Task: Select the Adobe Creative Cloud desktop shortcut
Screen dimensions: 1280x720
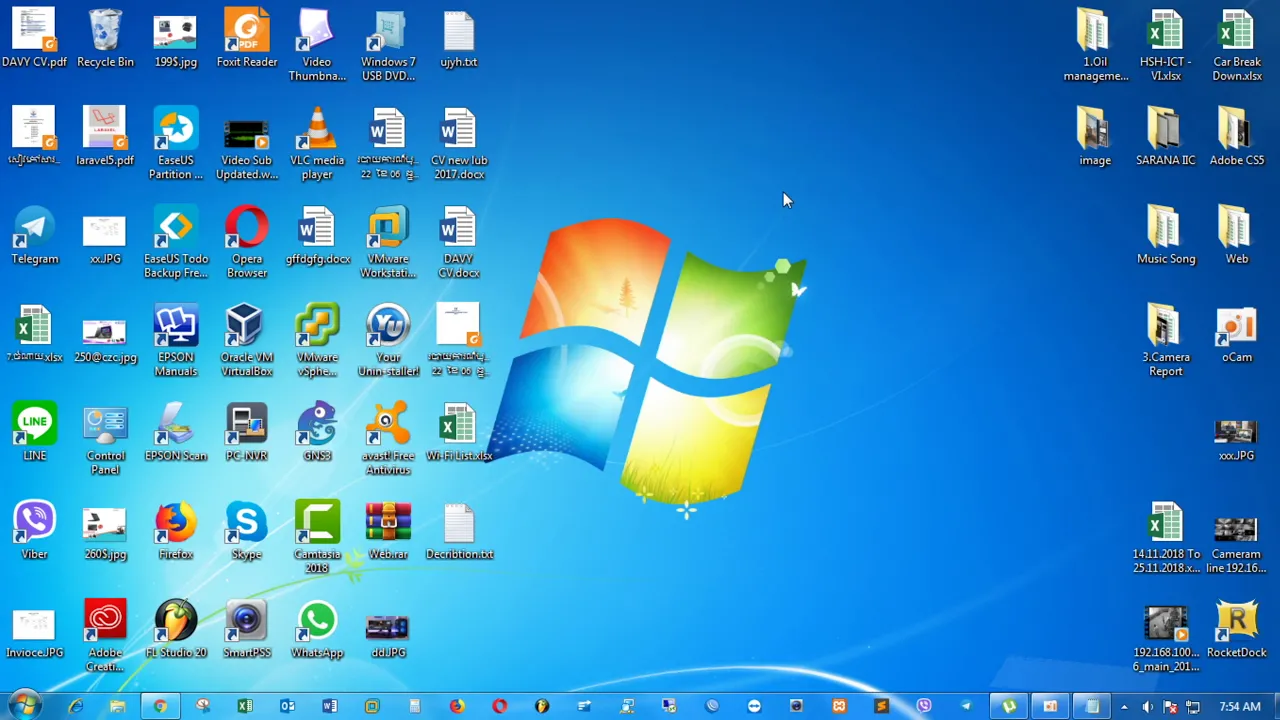Action: [x=105, y=635]
